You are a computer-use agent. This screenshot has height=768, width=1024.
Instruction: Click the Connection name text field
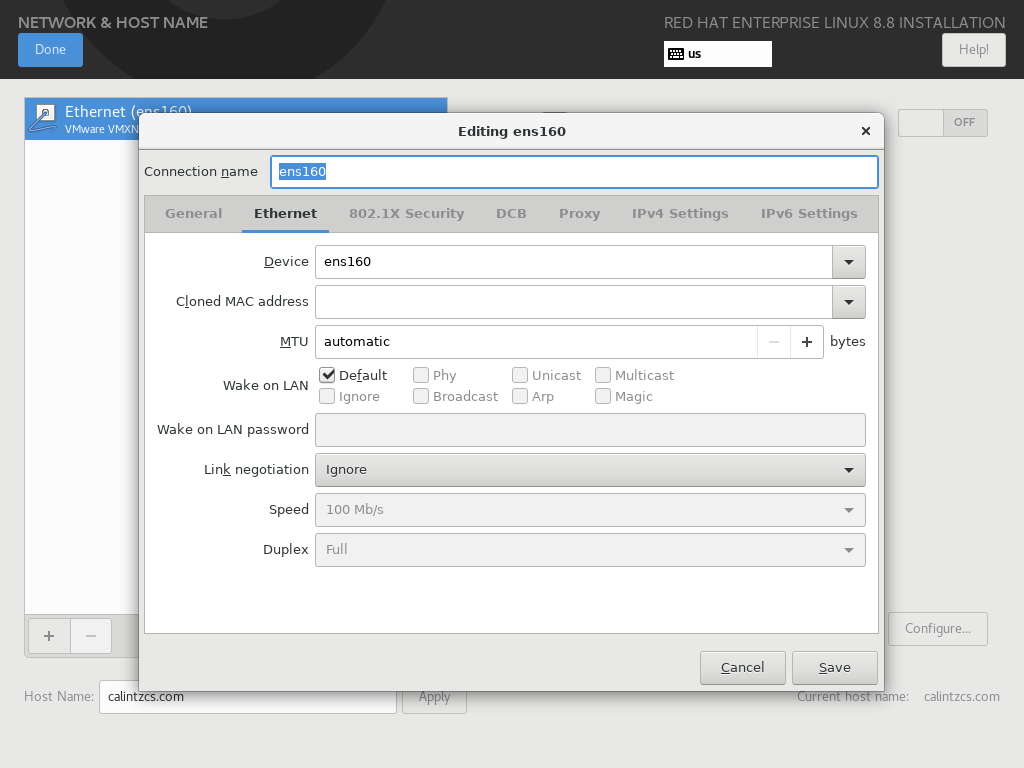click(x=574, y=172)
